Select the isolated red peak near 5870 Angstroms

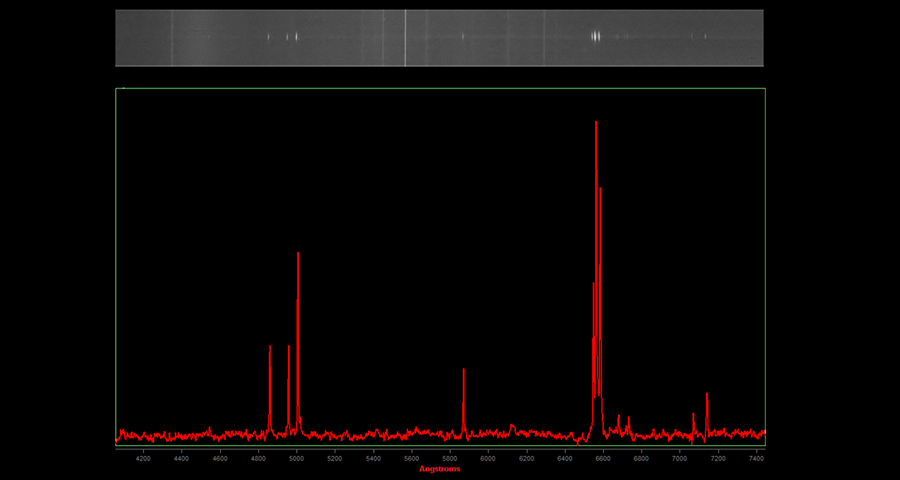pos(464,372)
